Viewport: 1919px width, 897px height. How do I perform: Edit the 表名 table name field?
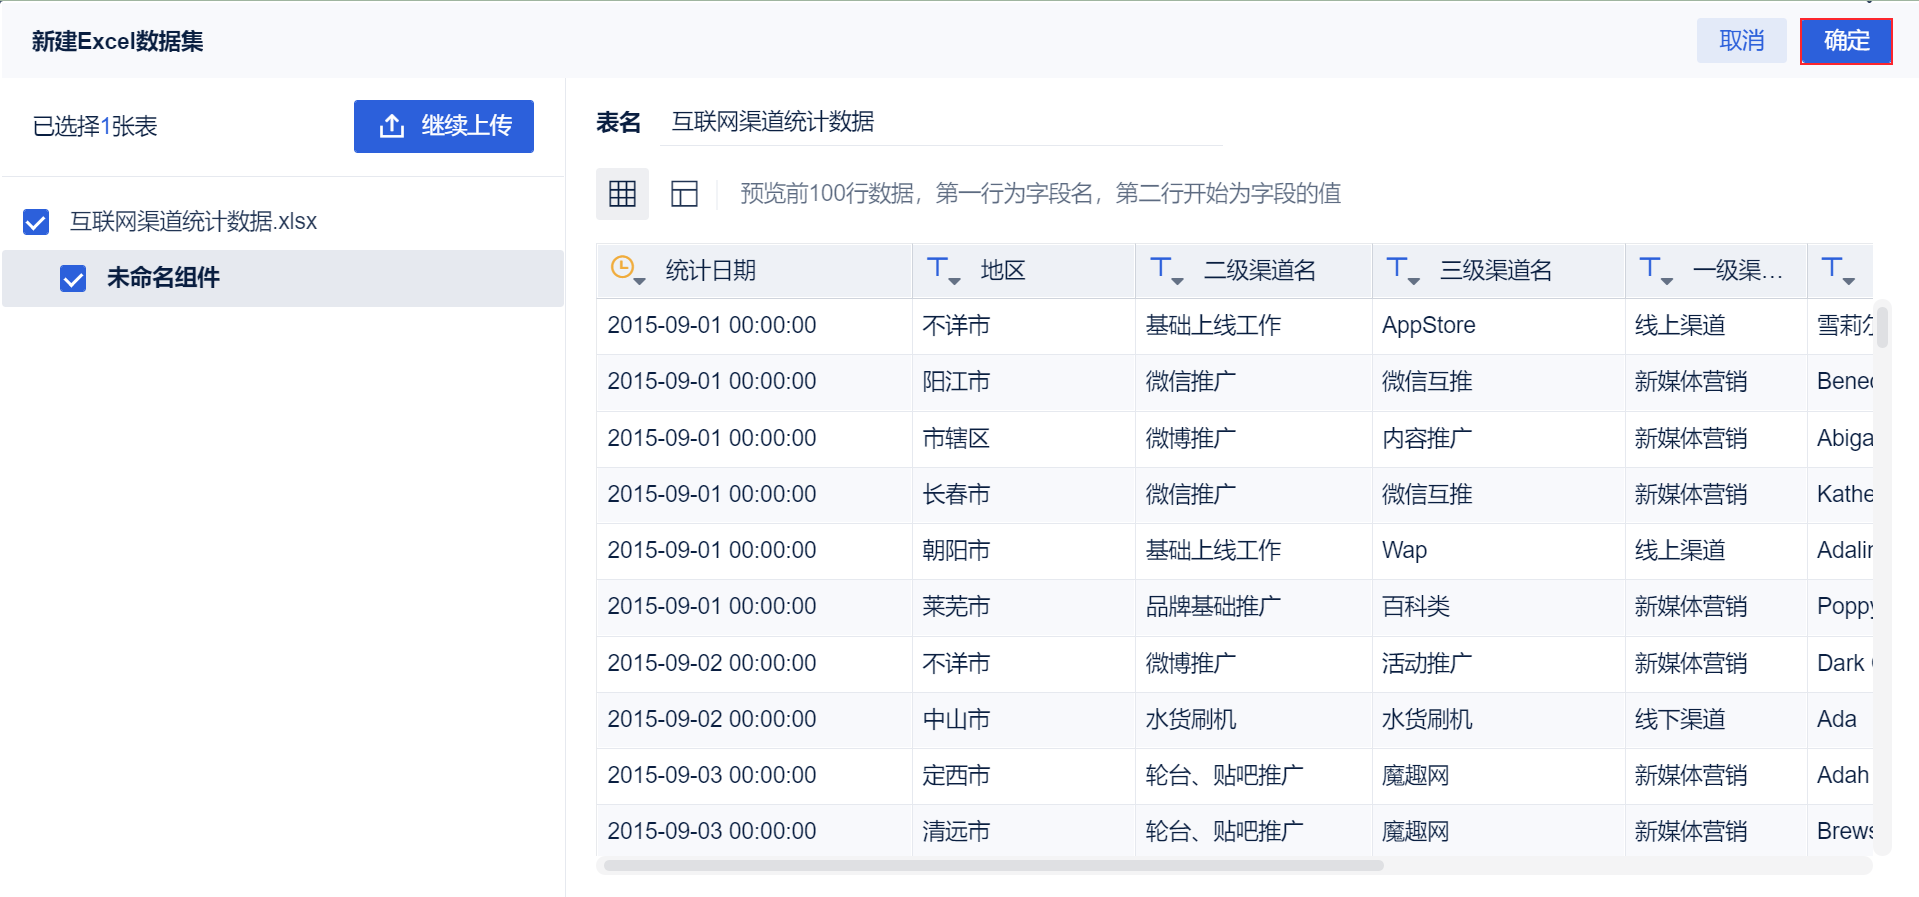[941, 122]
